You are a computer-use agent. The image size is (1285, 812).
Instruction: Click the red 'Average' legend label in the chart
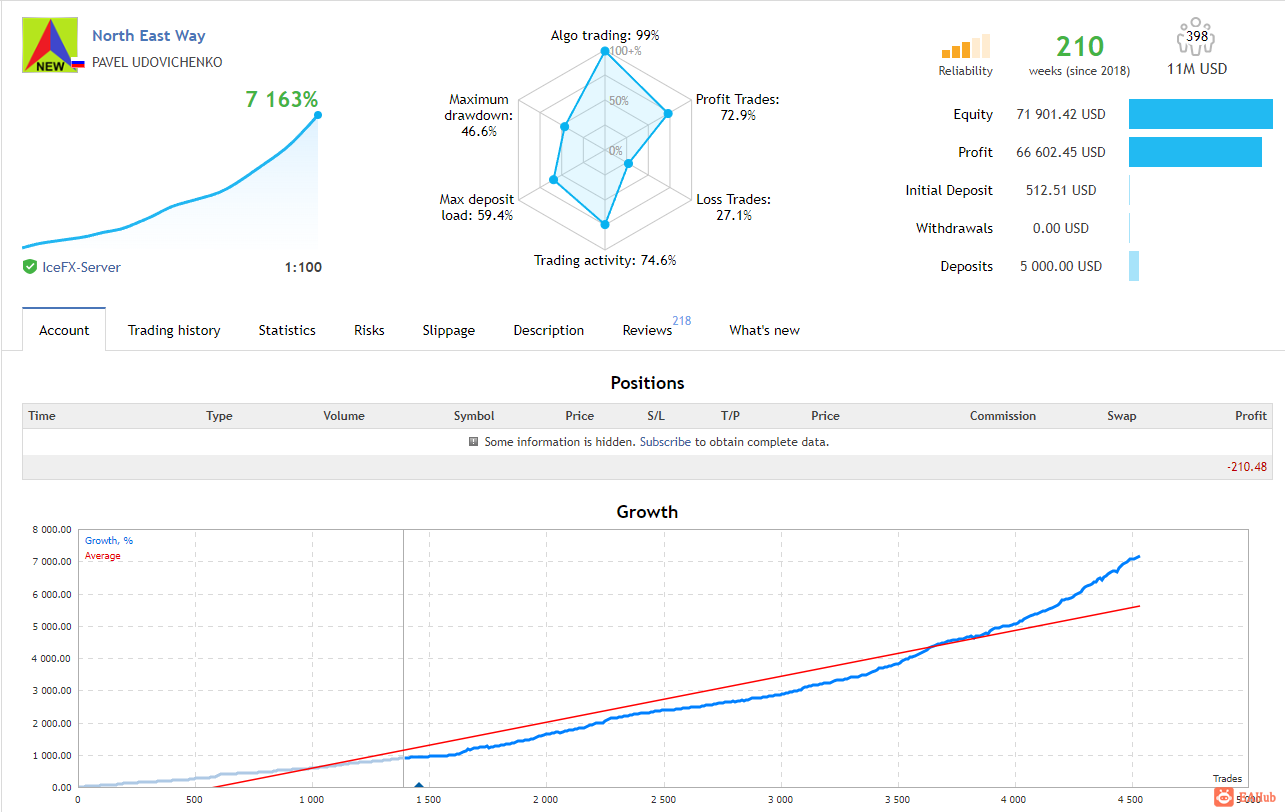pos(103,556)
